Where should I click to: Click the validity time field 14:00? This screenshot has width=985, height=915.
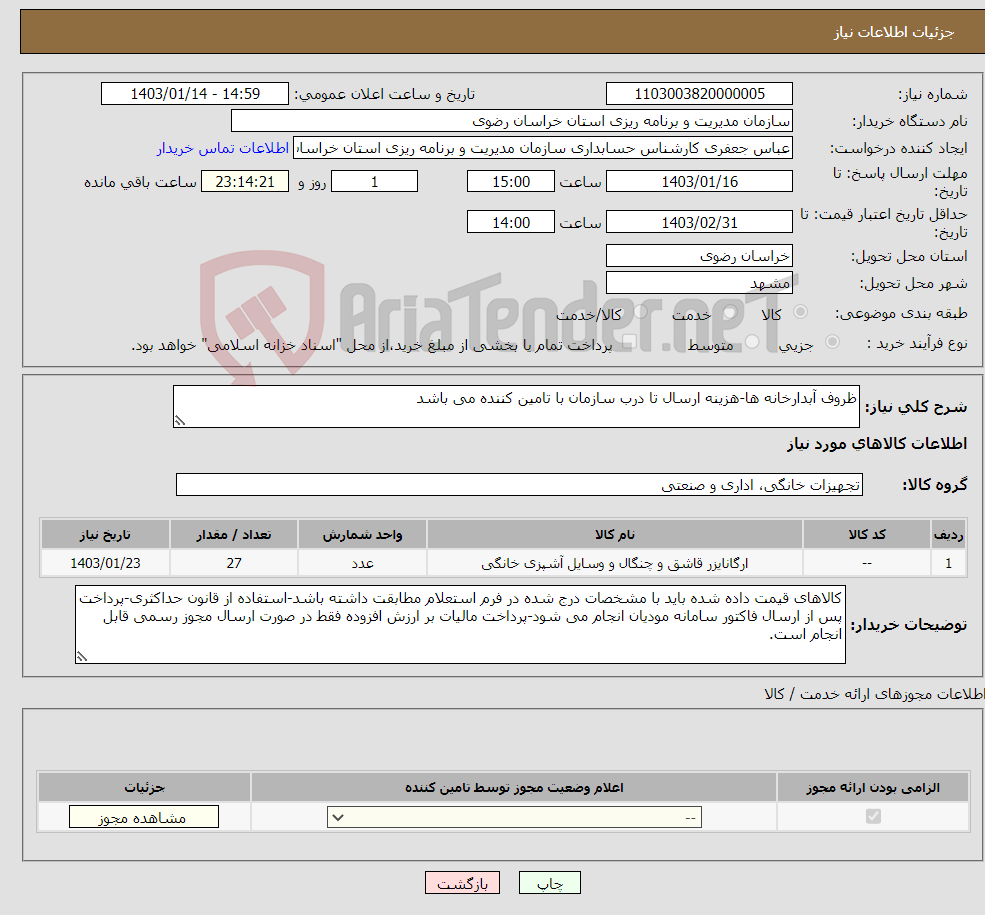511,222
